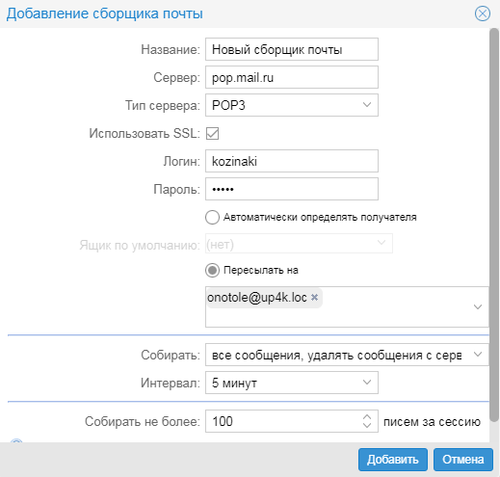The image size is (500, 477).
Task: Close the mail collector dialog with X icon
Action: point(482,14)
